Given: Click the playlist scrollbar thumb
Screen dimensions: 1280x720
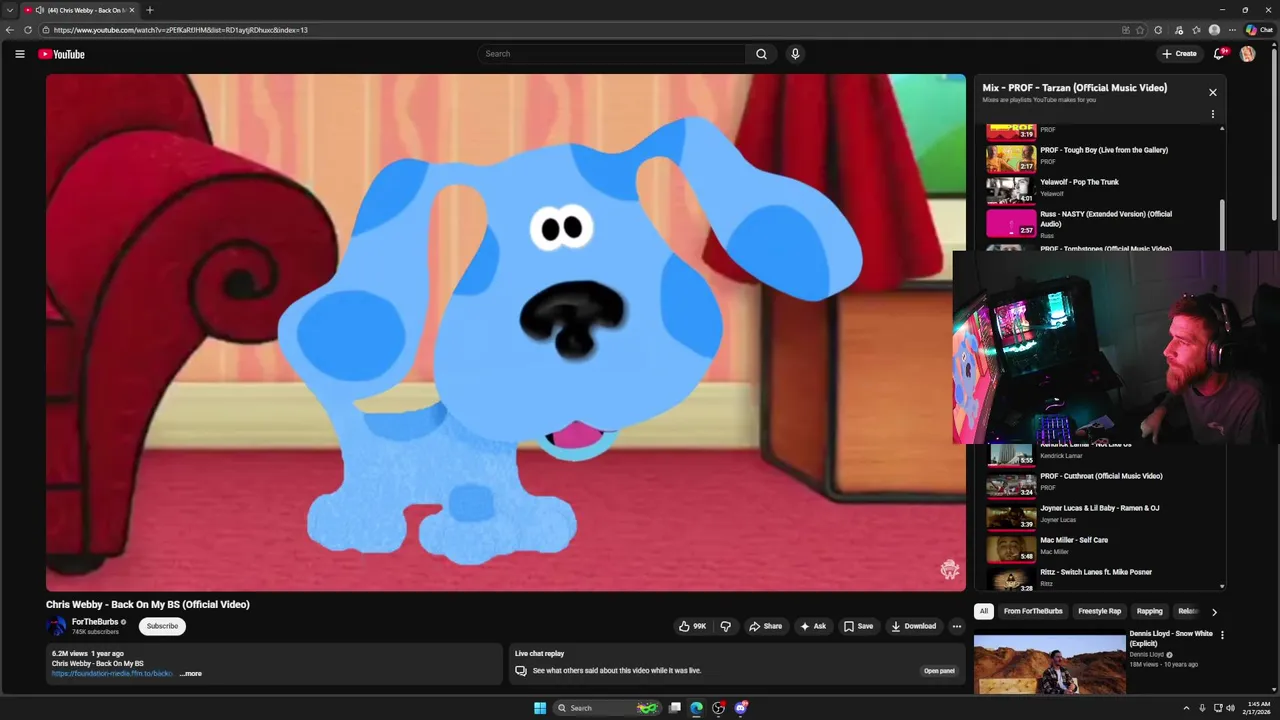Looking at the screenshot, I should [x=1221, y=225].
